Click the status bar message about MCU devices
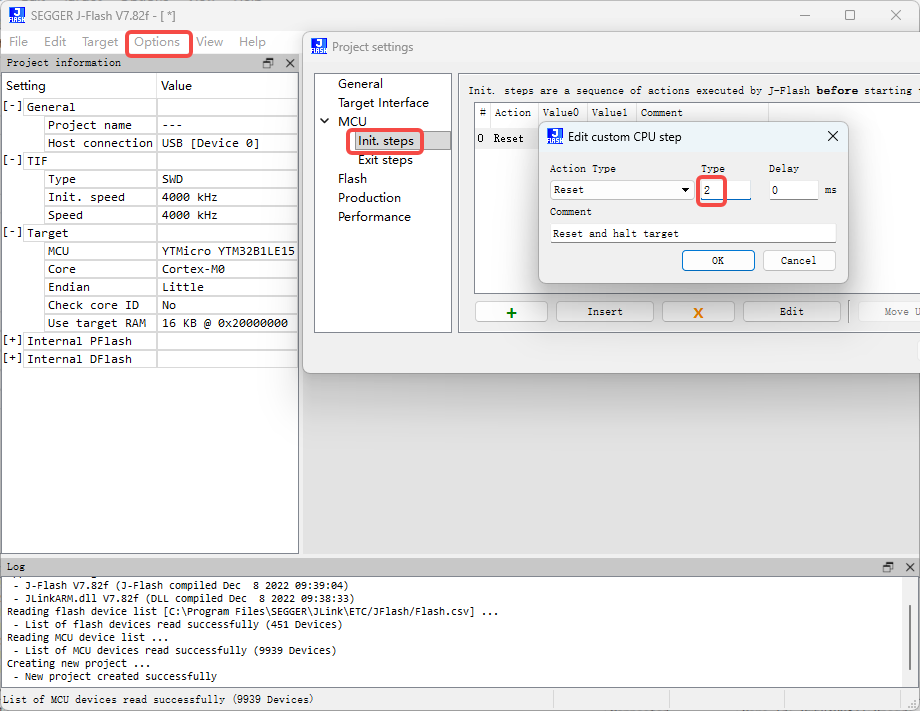 [158, 699]
